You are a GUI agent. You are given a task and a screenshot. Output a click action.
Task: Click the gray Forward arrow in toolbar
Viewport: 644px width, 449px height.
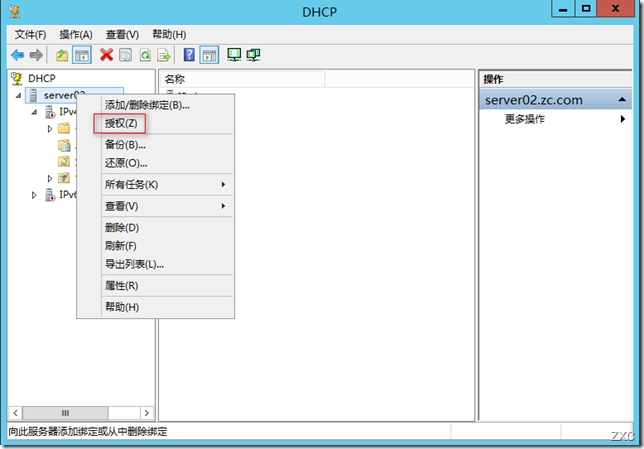pos(36,55)
